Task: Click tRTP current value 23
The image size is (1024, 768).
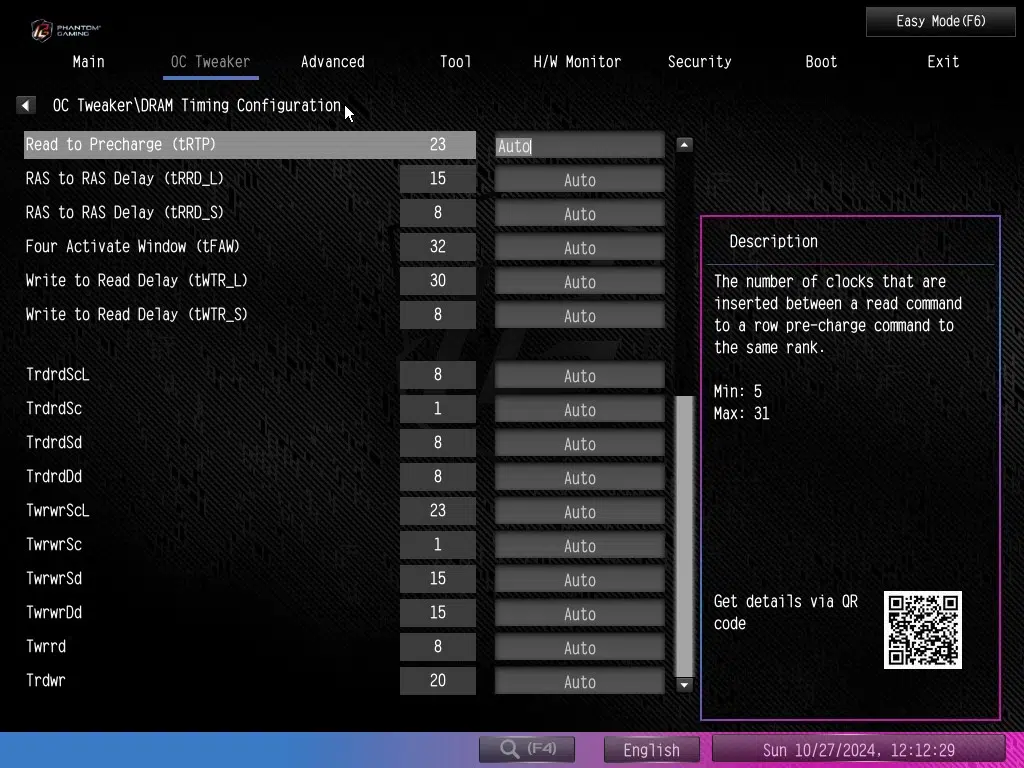Action: [x=438, y=144]
